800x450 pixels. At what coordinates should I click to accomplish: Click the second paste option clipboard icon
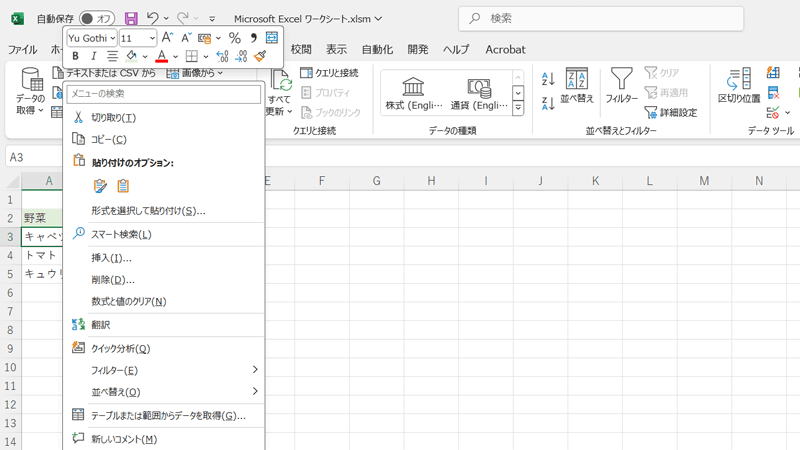pyautogui.click(x=123, y=186)
